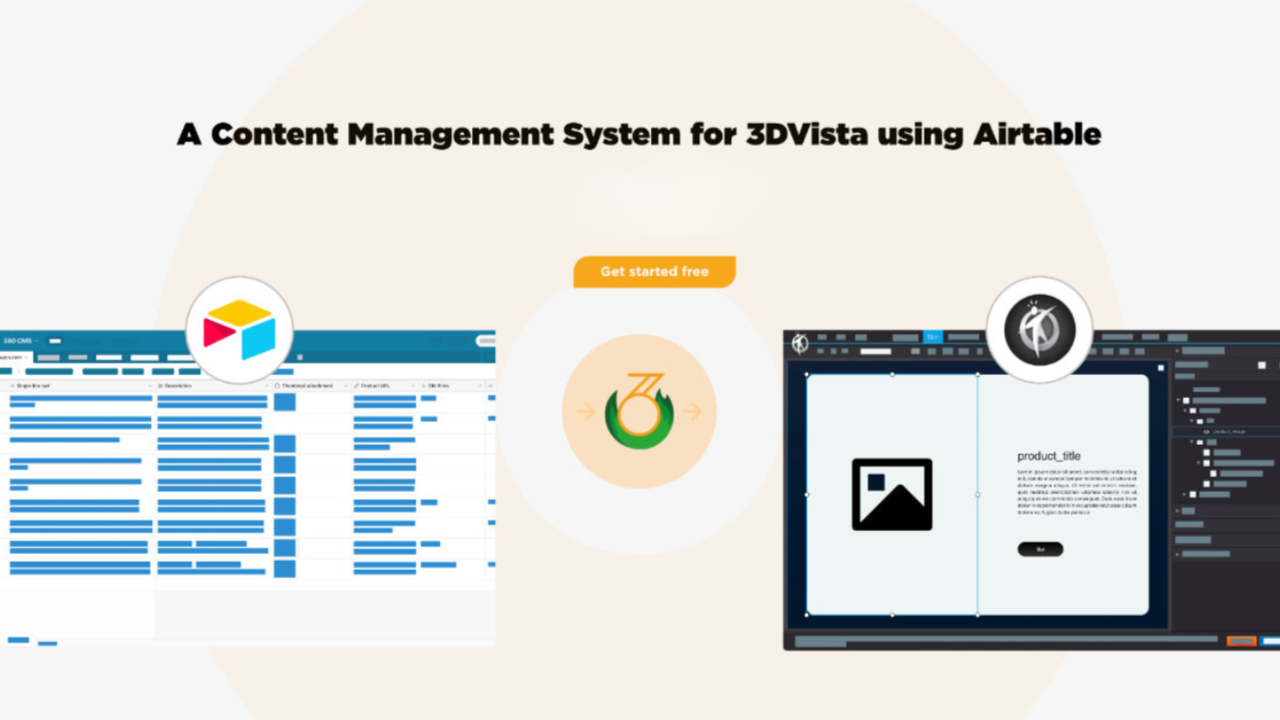Click small 3DVista logo in editor corner
Image resolution: width=1280 pixels, height=720 pixels.
(800, 343)
